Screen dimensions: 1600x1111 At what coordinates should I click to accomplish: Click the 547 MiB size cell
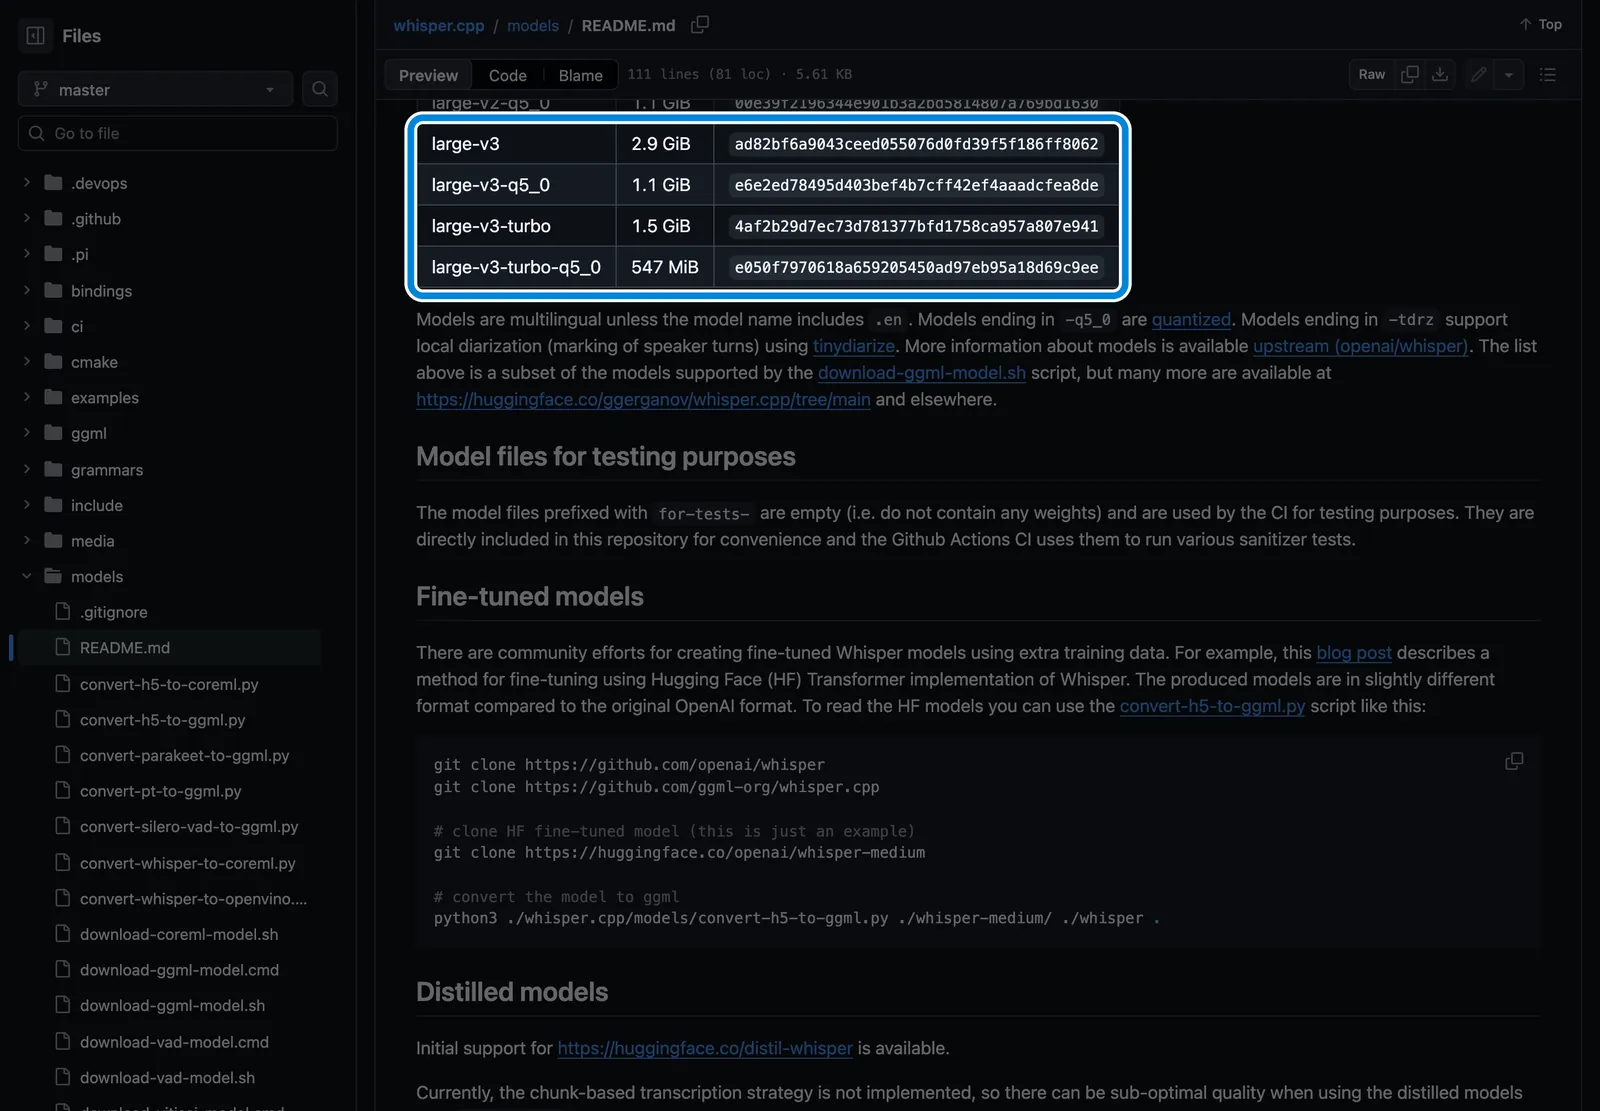[x=665, y=267]
